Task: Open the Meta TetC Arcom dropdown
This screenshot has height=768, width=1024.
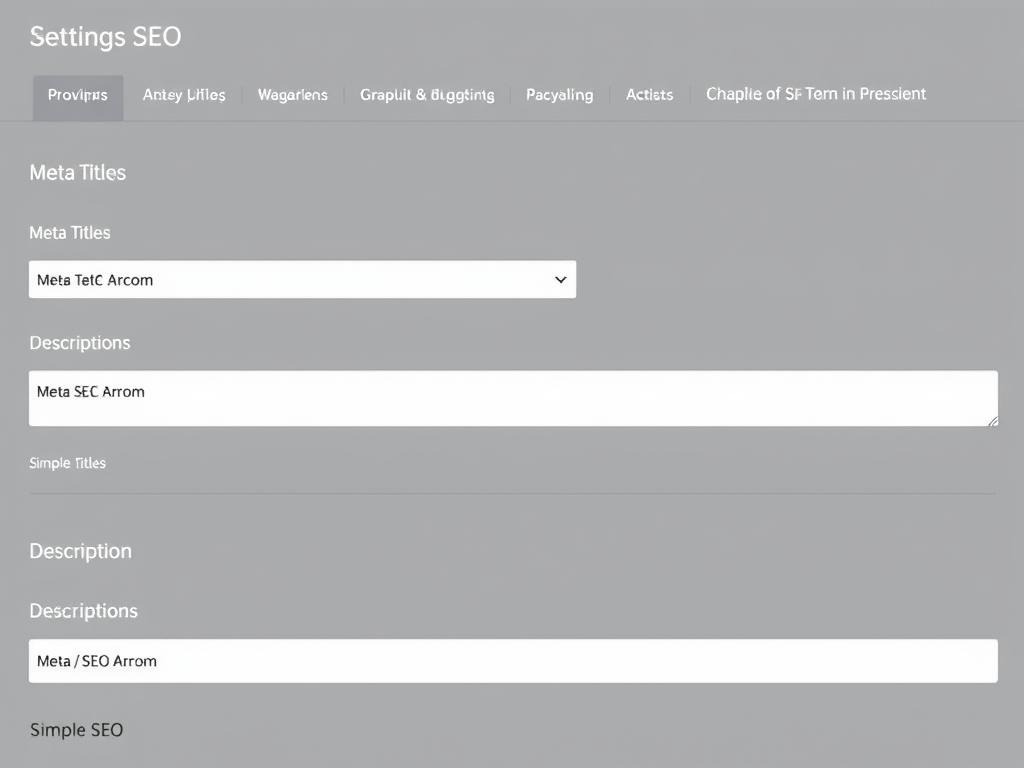Action: pyautogui.click(x=302, y=280)
